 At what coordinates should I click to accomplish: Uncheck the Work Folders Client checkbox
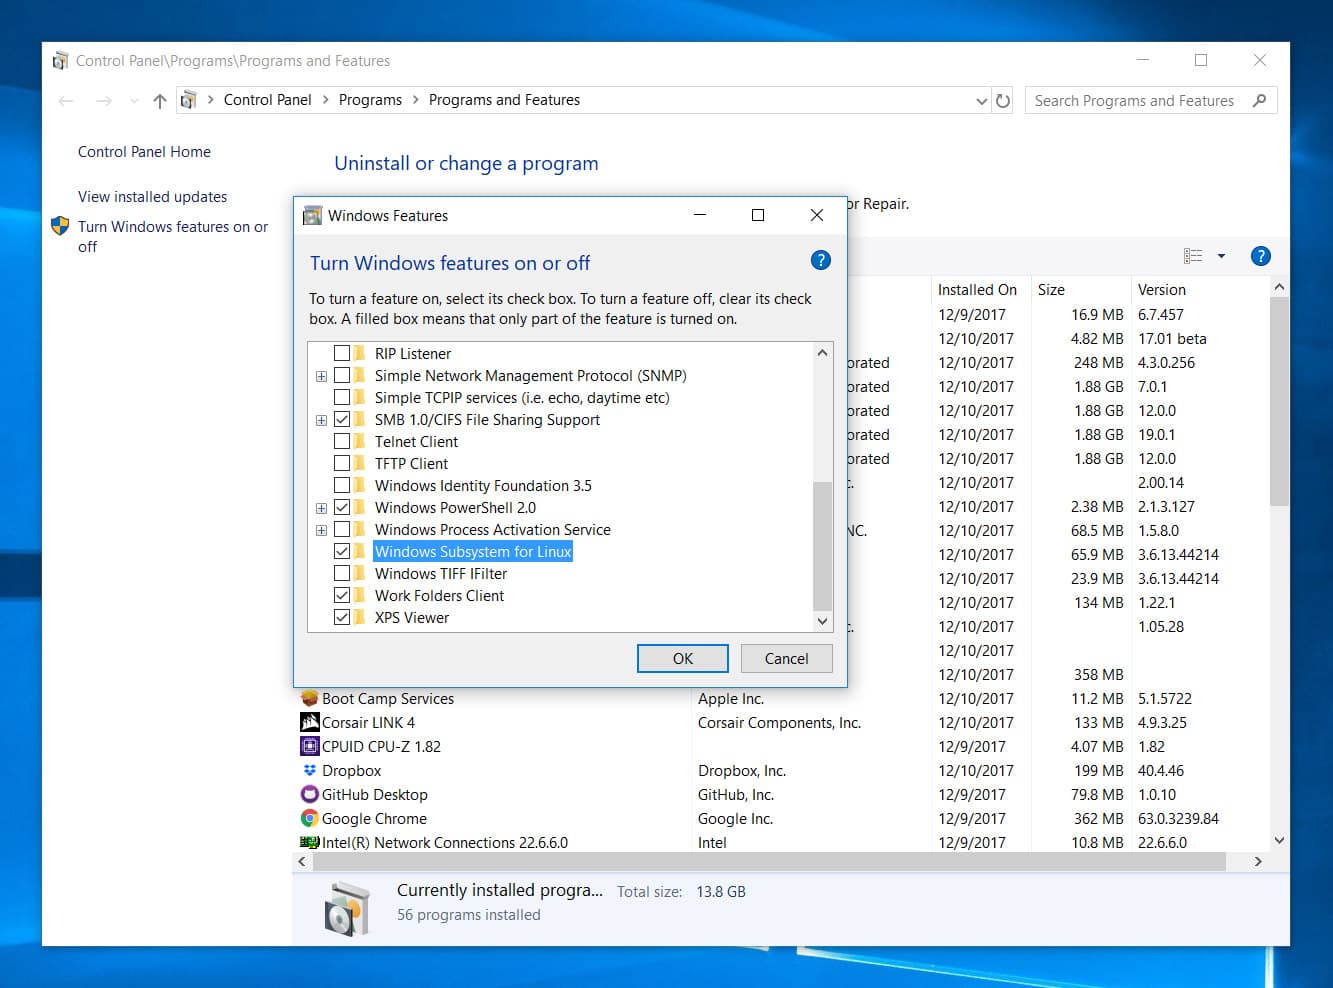(342, 595)
